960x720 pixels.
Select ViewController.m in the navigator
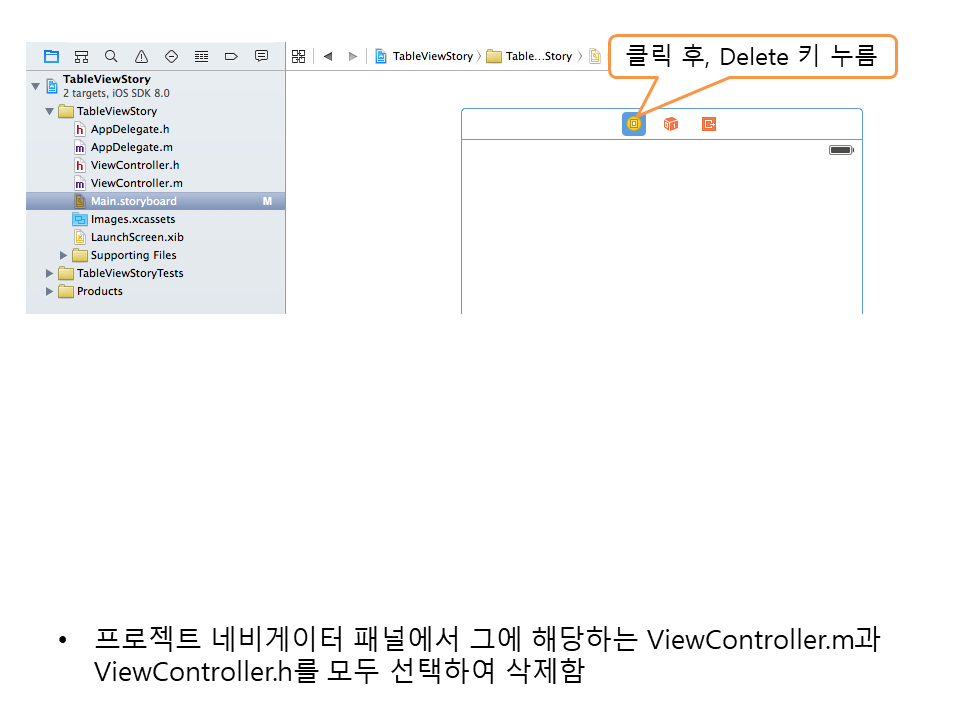(136, 183)
